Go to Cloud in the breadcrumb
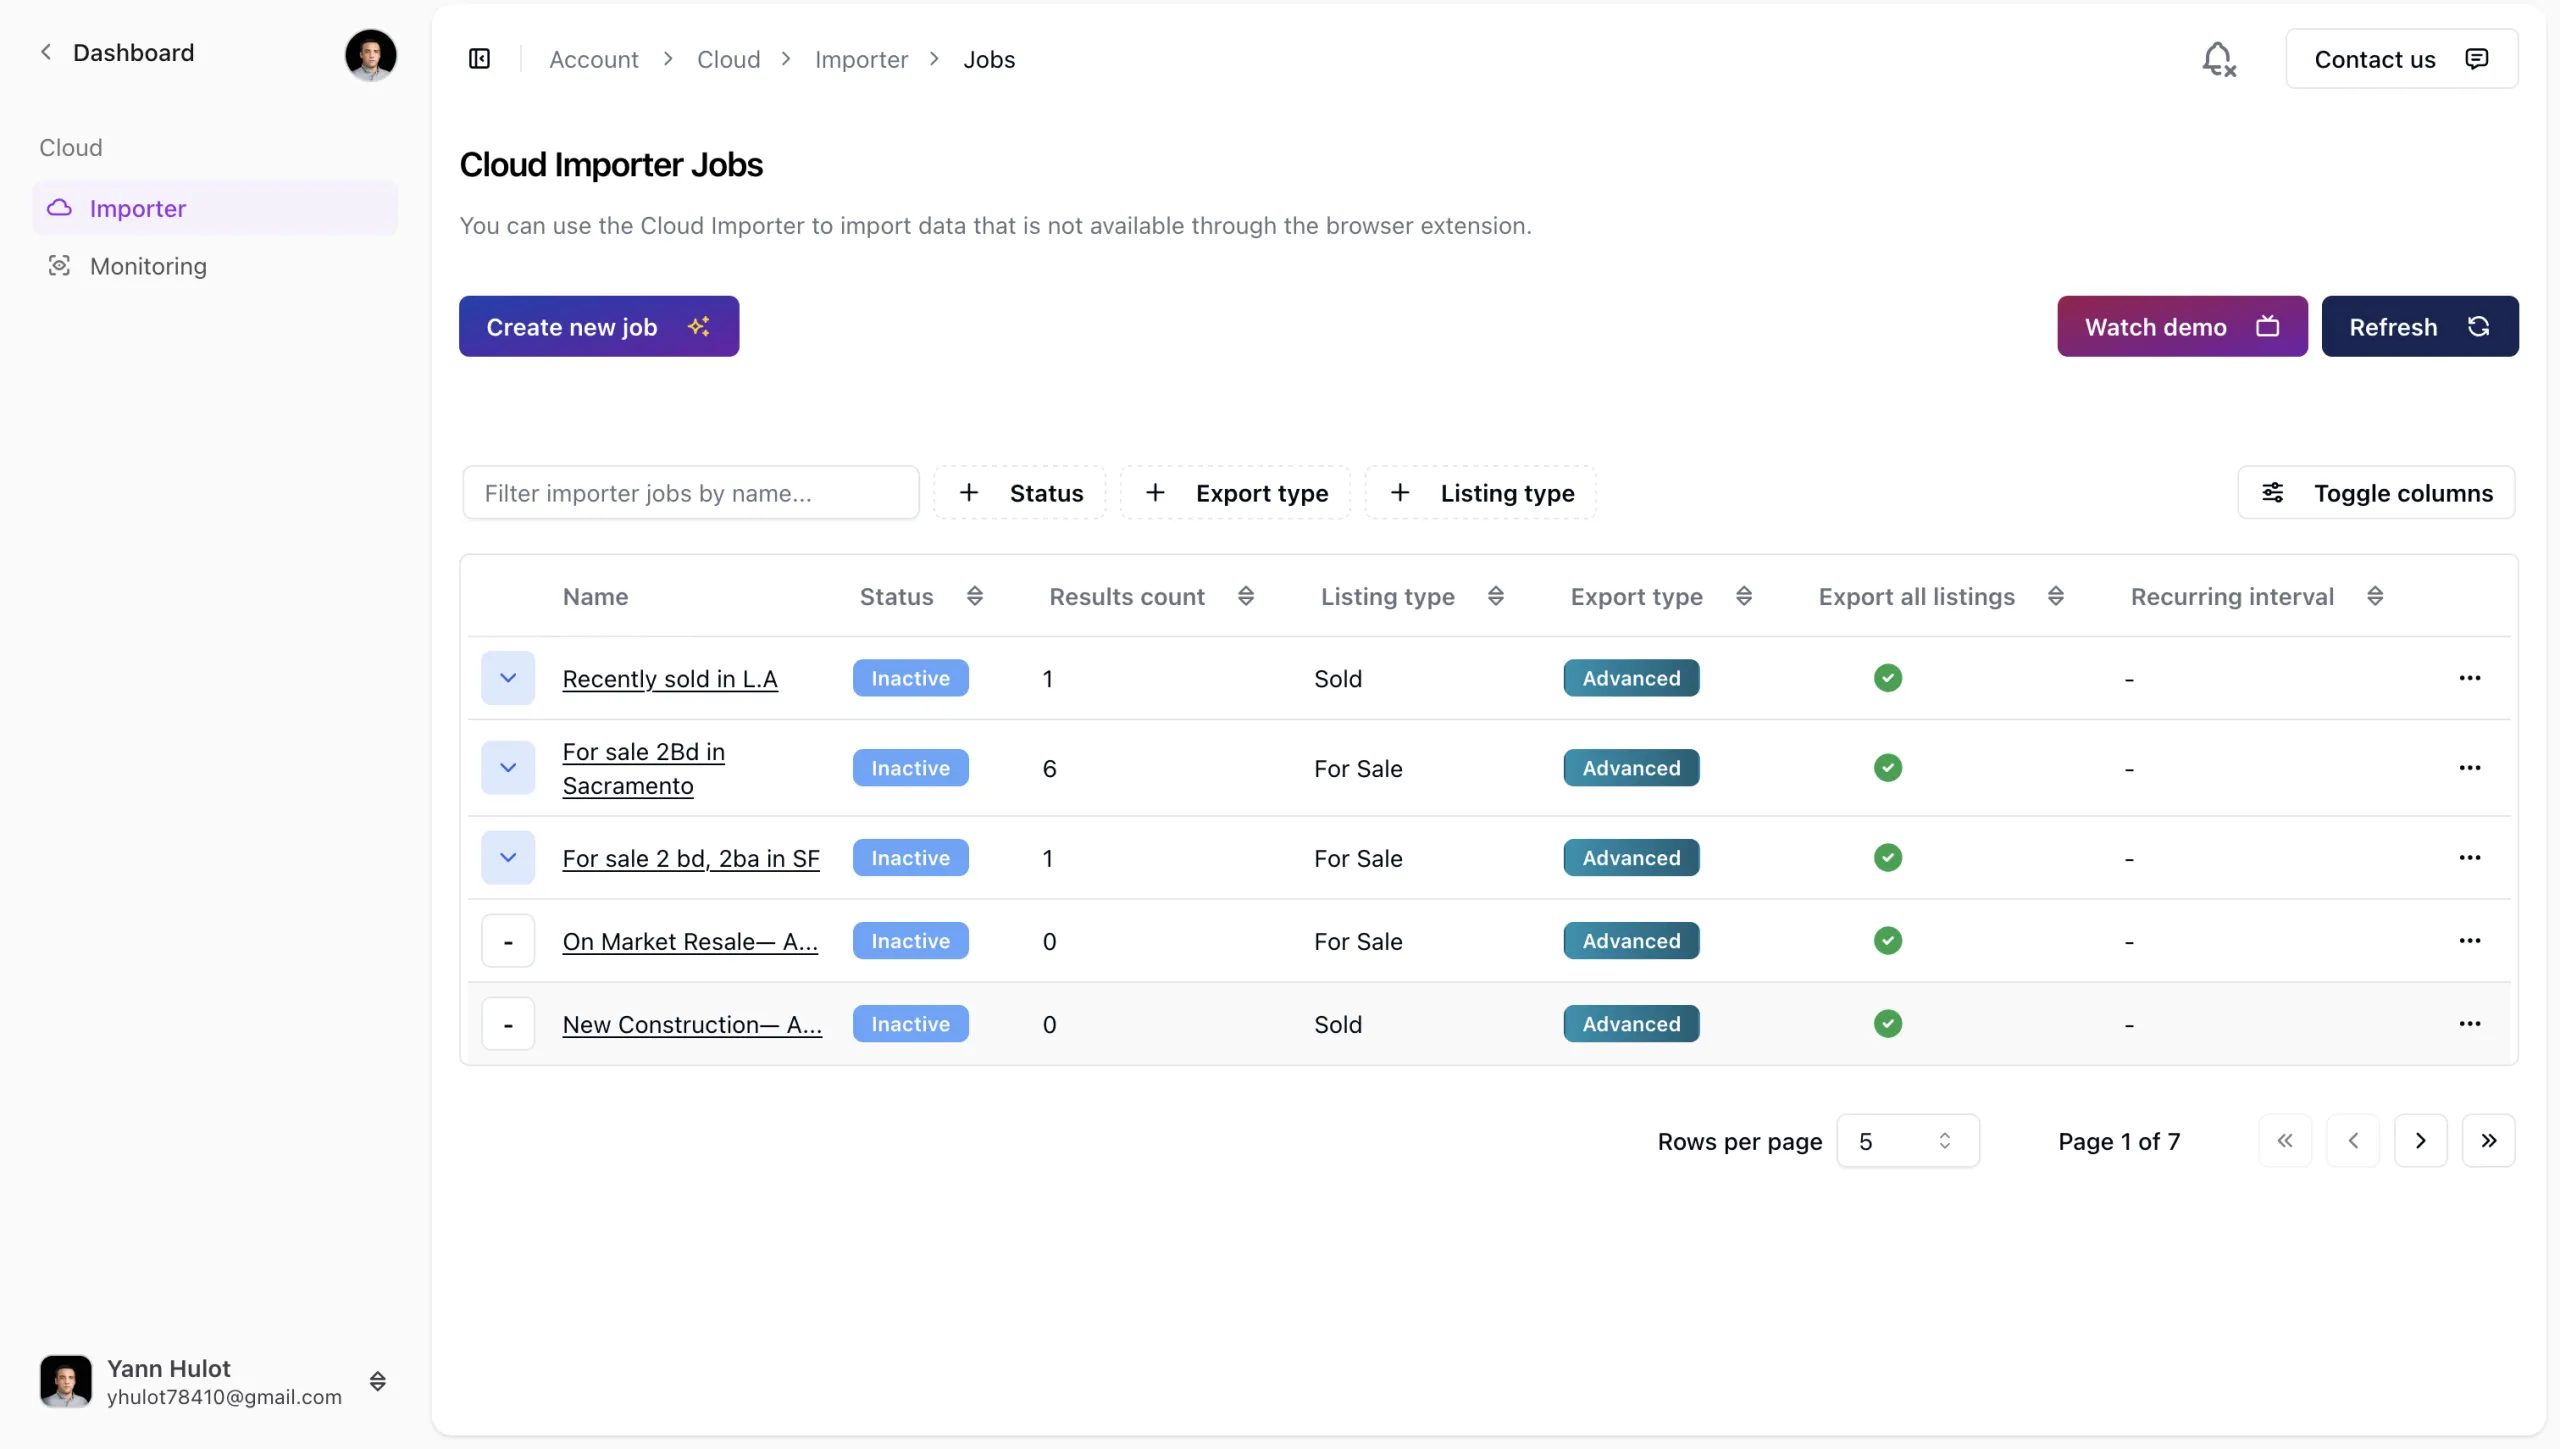 (728, 59)
